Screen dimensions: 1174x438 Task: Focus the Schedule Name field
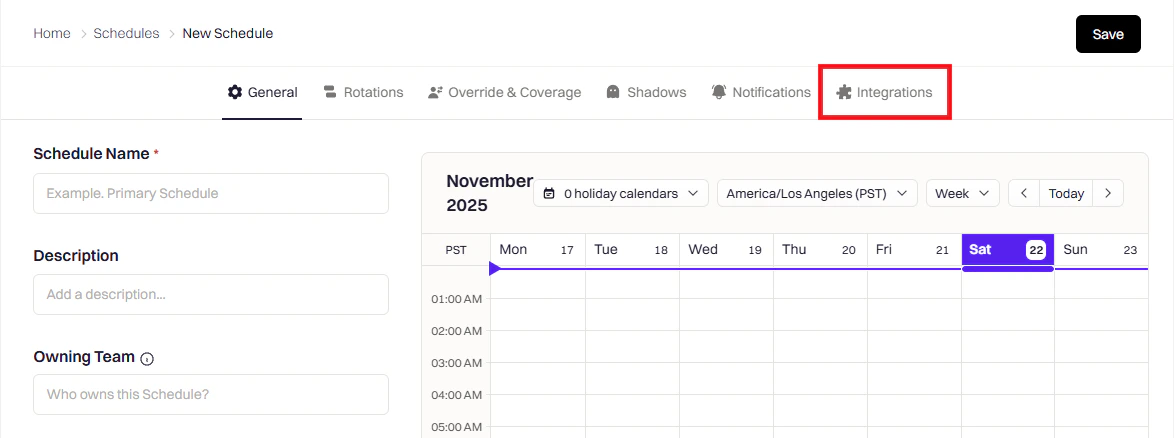coord(211,193)
